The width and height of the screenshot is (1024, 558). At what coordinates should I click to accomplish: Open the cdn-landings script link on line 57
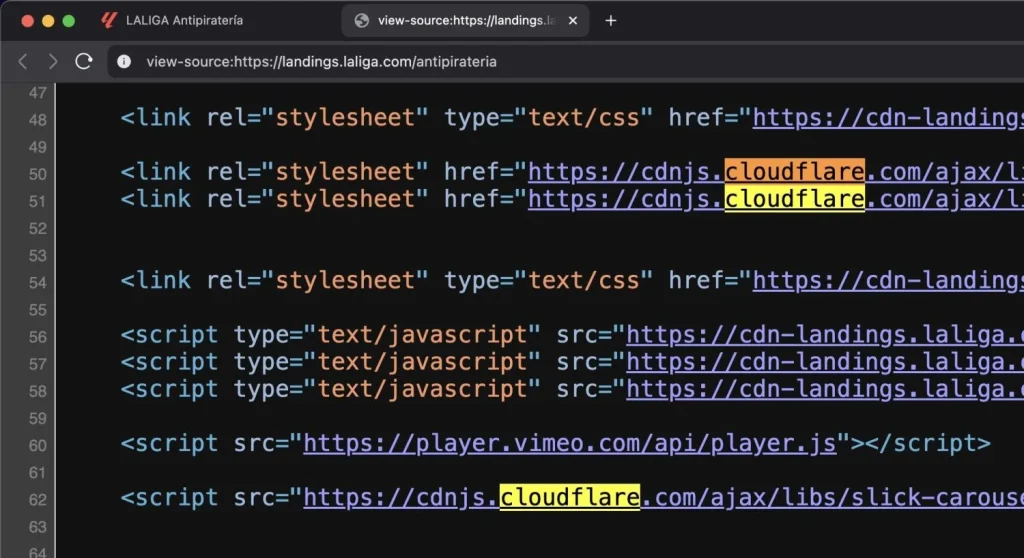tap(825, 362)
